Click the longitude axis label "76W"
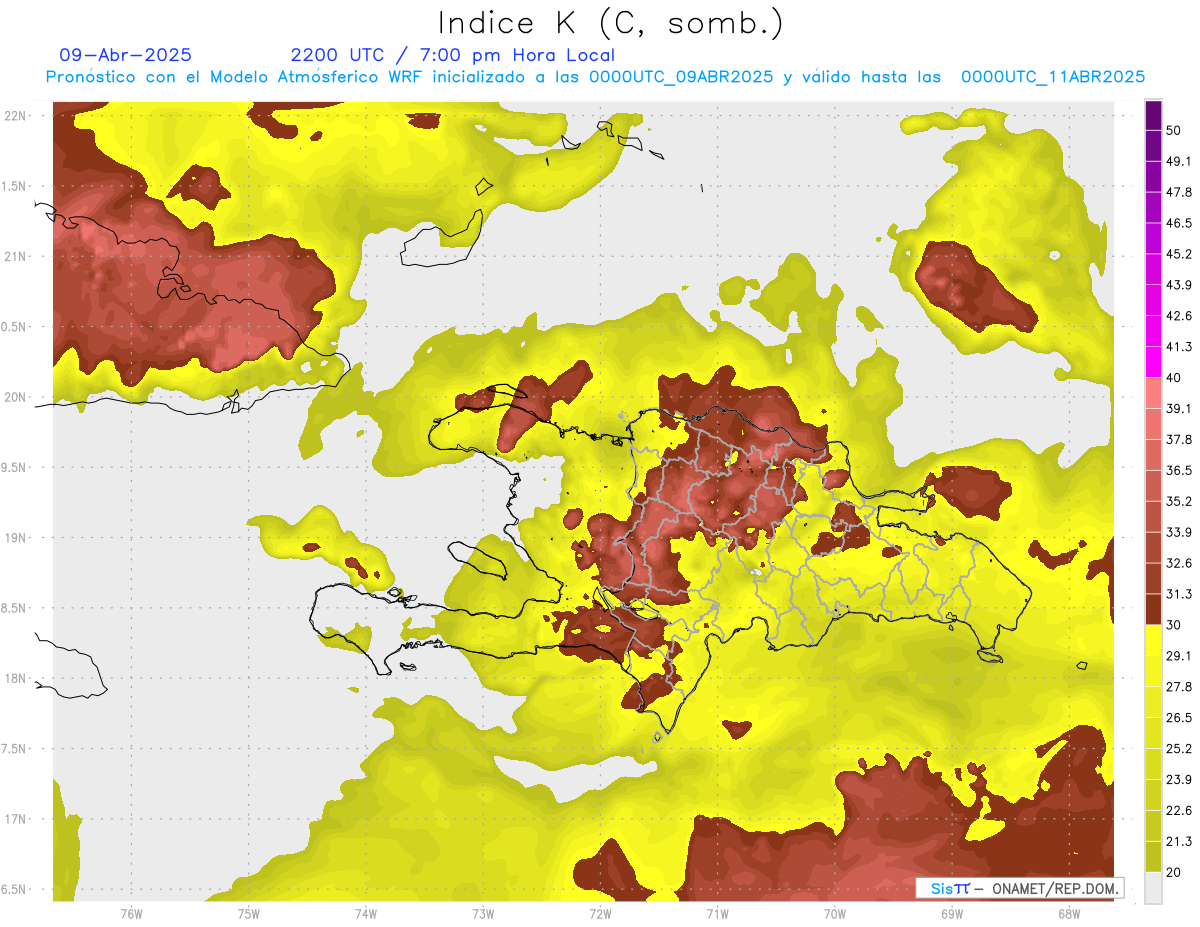Screen dimensions: 1200x927 coord(131,913)
